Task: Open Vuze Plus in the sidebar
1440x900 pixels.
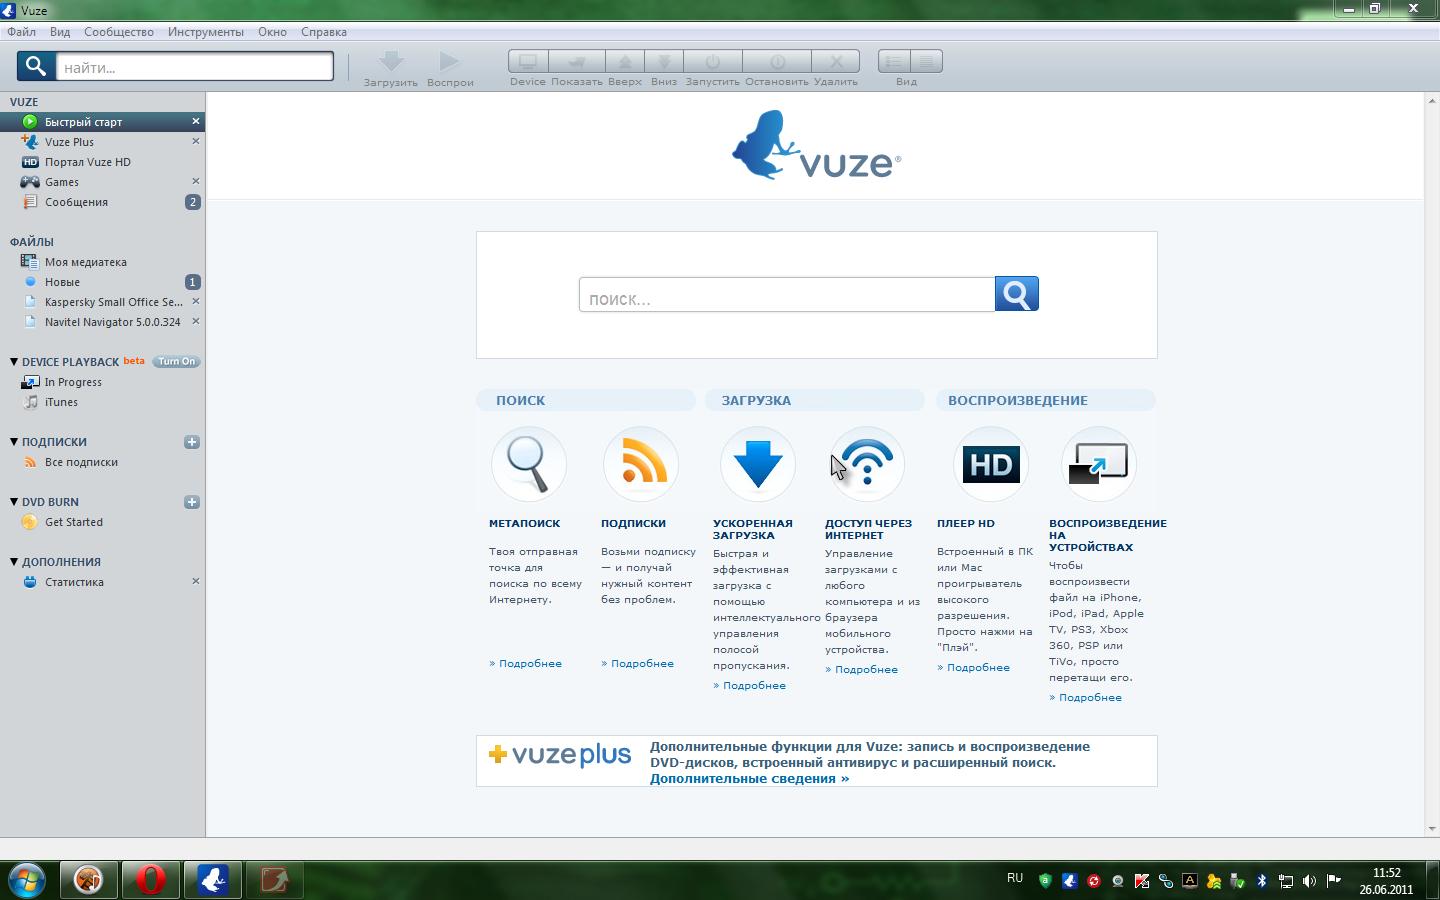Action: coord(69,142)
